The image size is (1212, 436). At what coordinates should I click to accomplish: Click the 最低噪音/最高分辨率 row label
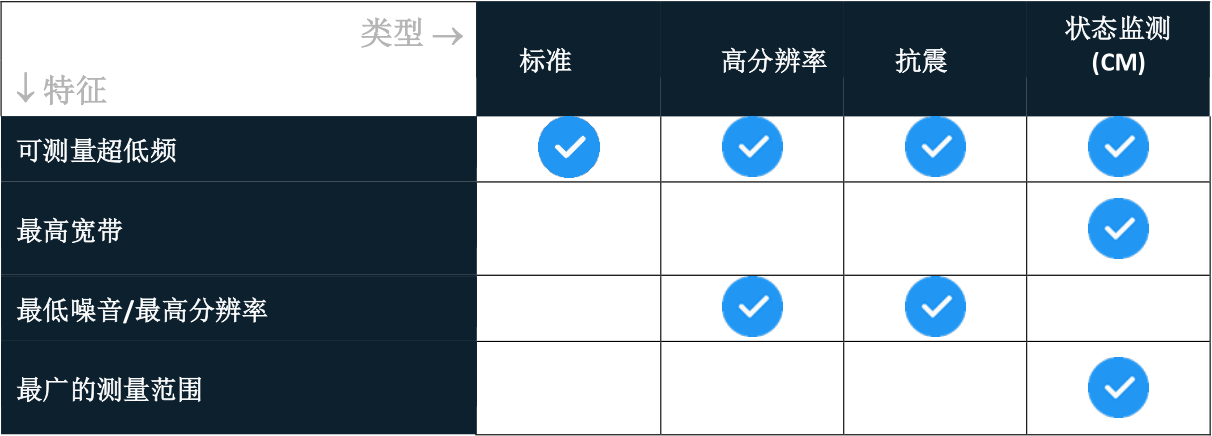point(142,311)
